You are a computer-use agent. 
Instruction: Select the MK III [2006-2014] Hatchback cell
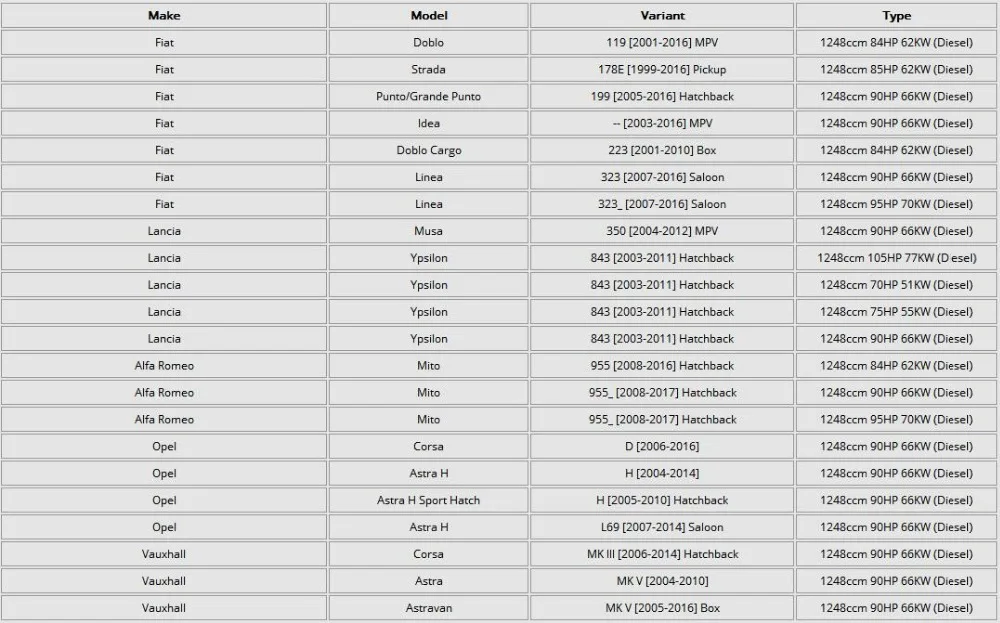[x=662, y=554]
